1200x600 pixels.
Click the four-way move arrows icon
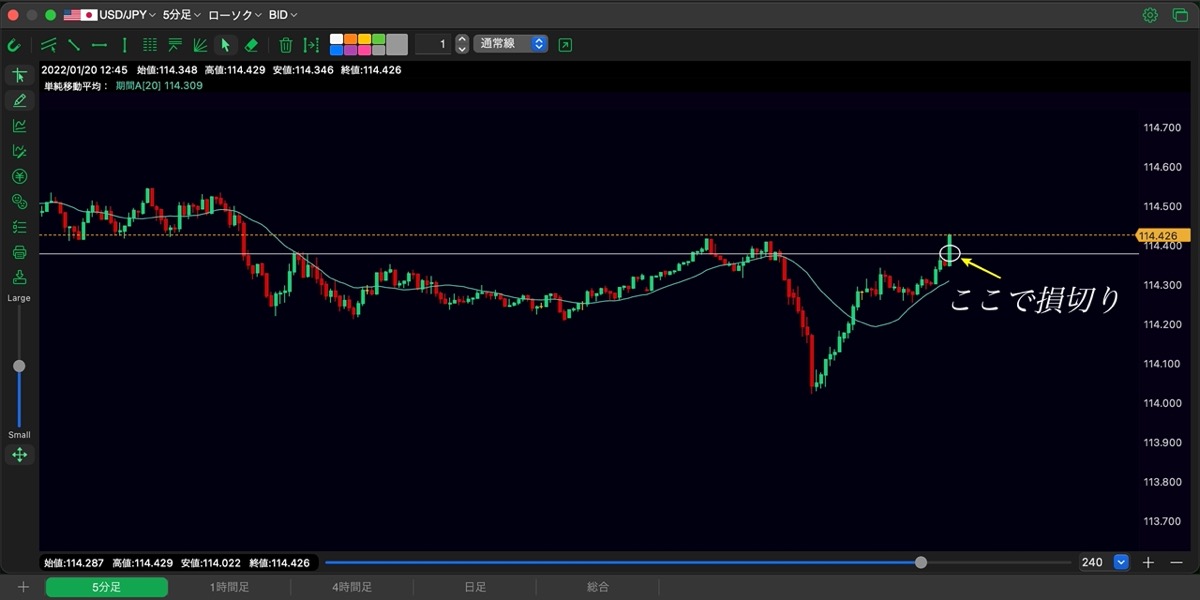[x=19, y=455]
